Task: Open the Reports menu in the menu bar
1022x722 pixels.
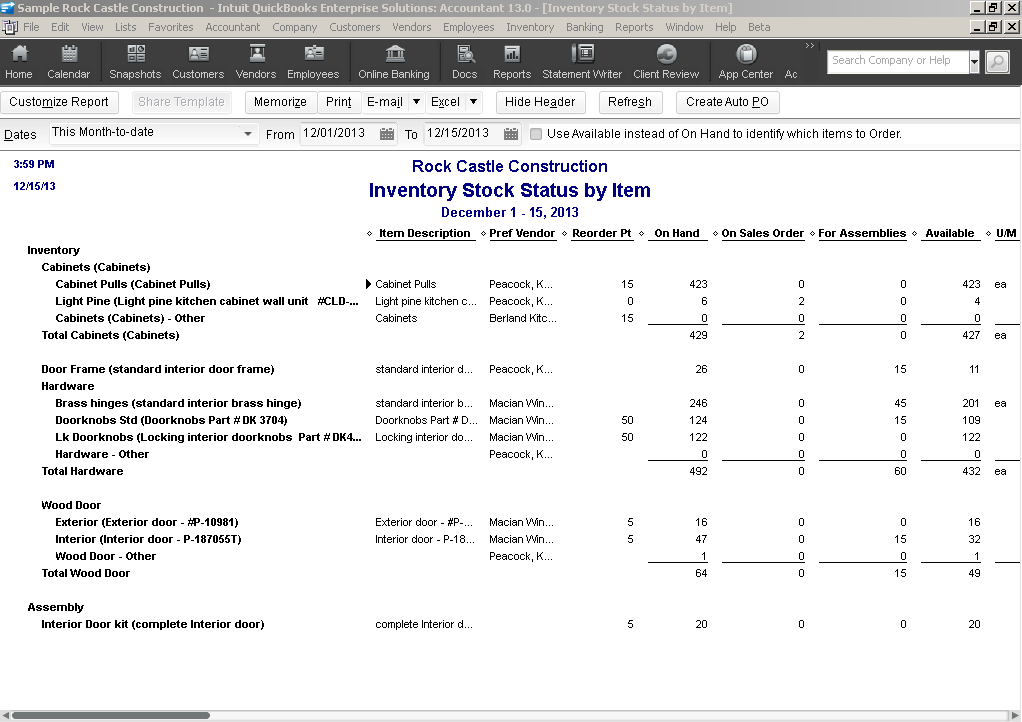Action: click(x=634, y=27)
